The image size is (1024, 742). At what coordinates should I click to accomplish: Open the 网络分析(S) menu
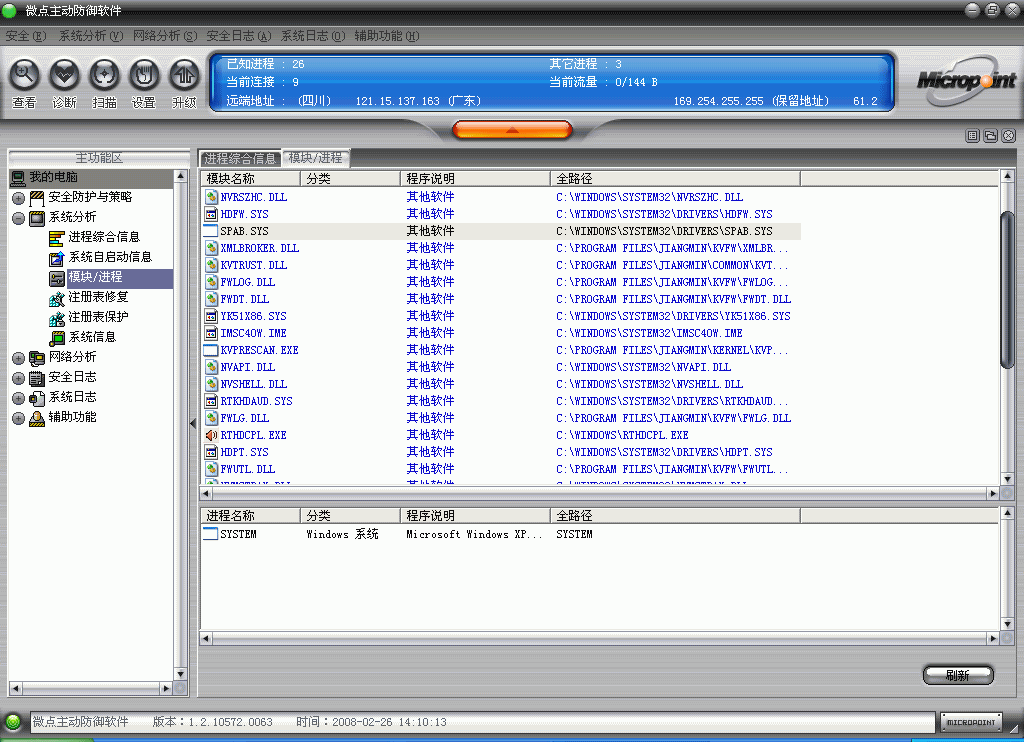tap(165, 36)
